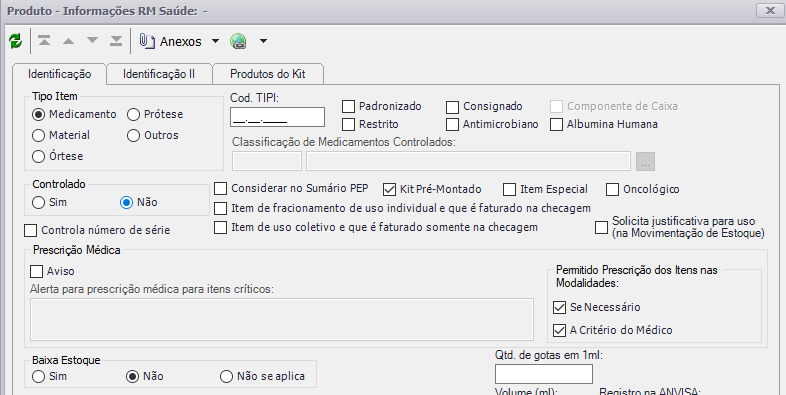The width and height of the screenshot is (786, 395).
Task: Check Item de uso coletivo checkbox
Action: coord(221,228)
